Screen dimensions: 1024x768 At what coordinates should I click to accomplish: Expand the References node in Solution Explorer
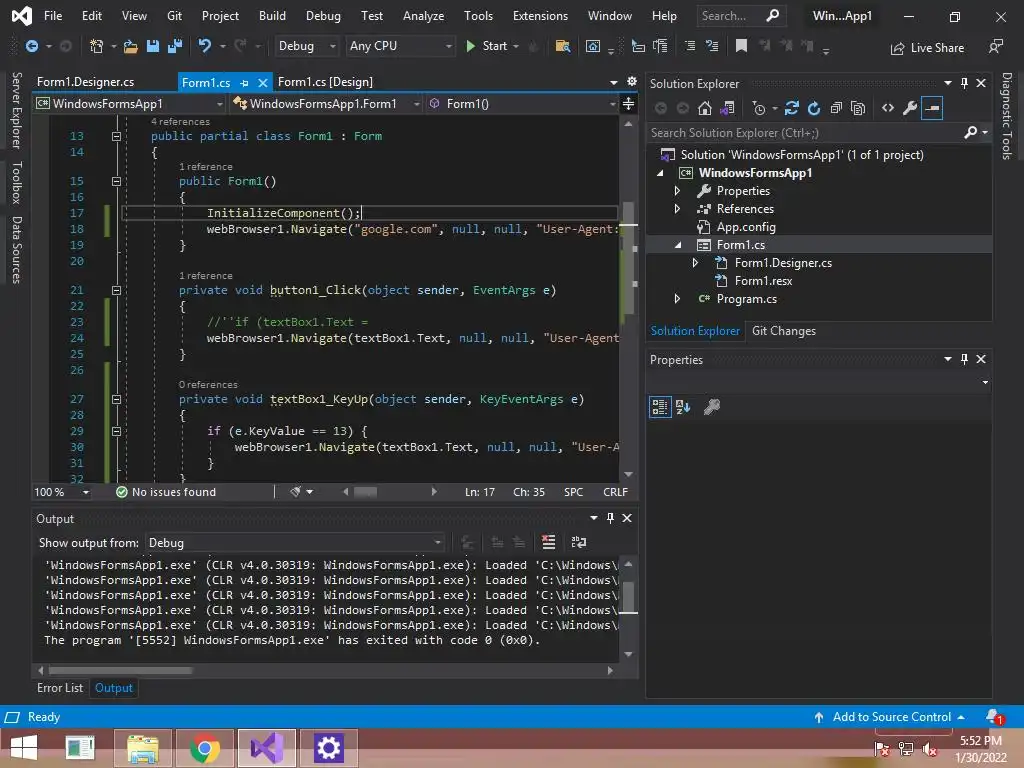(677, 209)
